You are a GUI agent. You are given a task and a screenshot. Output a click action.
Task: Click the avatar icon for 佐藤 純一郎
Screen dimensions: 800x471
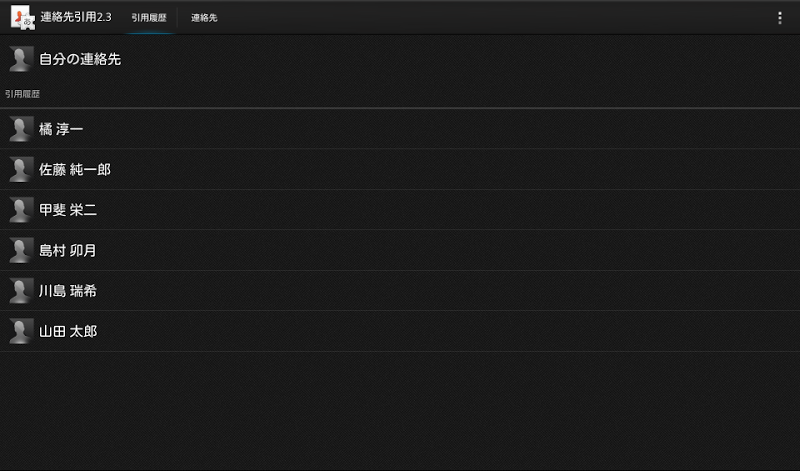(21, 169)
